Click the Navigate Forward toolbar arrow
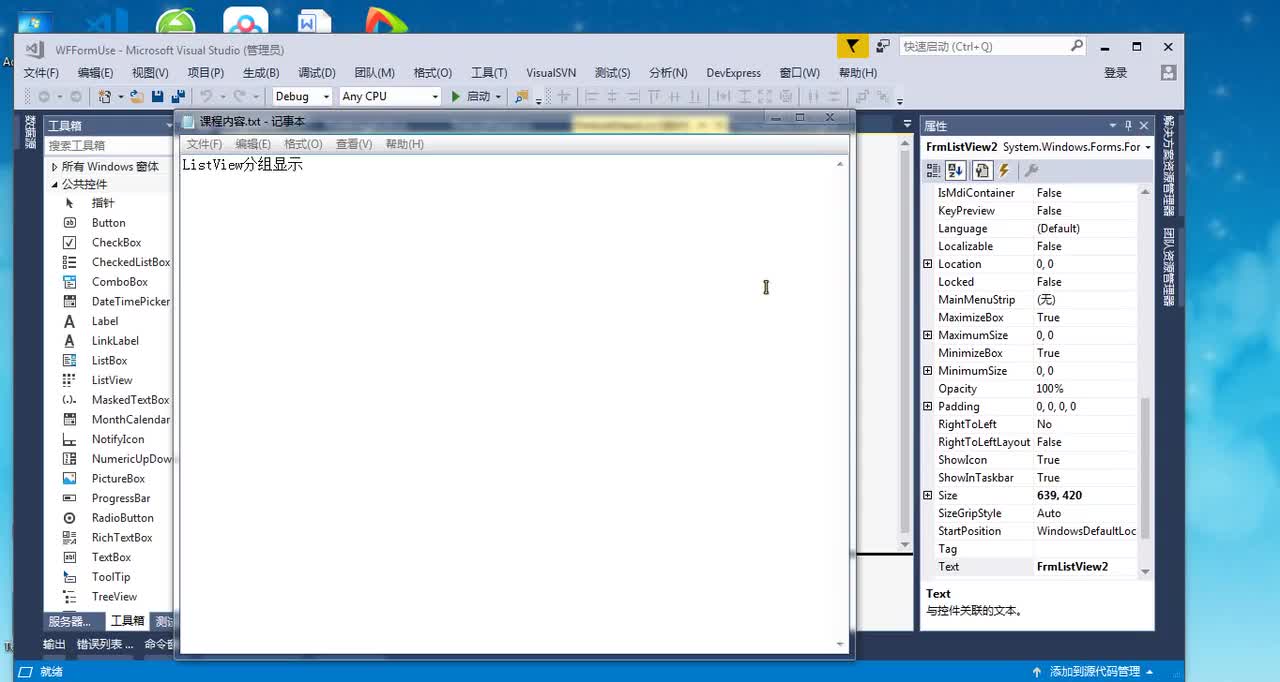This screenshot has width=1280, height=682. tap(75, 96)
